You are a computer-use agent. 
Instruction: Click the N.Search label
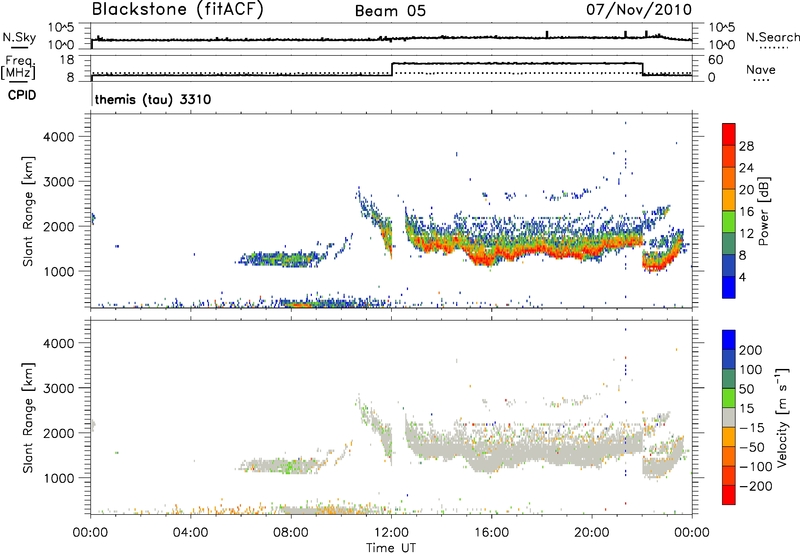(x=772, y=37)
